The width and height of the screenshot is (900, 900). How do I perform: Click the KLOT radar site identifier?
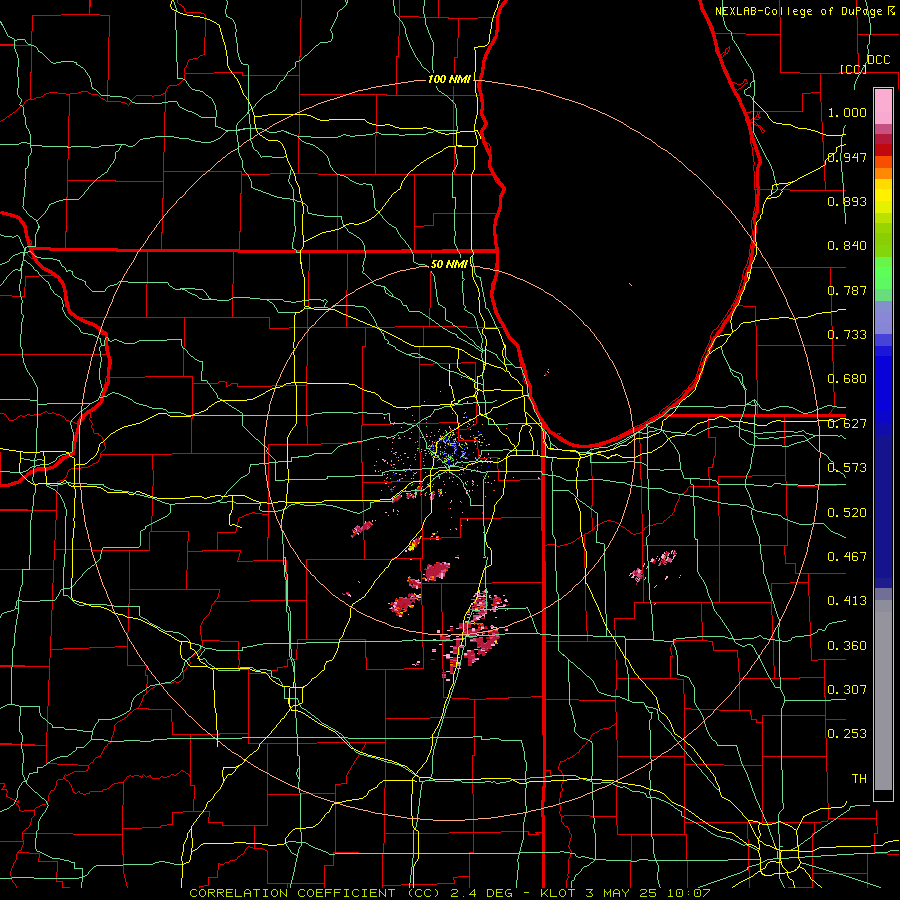(x=559, y=893)
